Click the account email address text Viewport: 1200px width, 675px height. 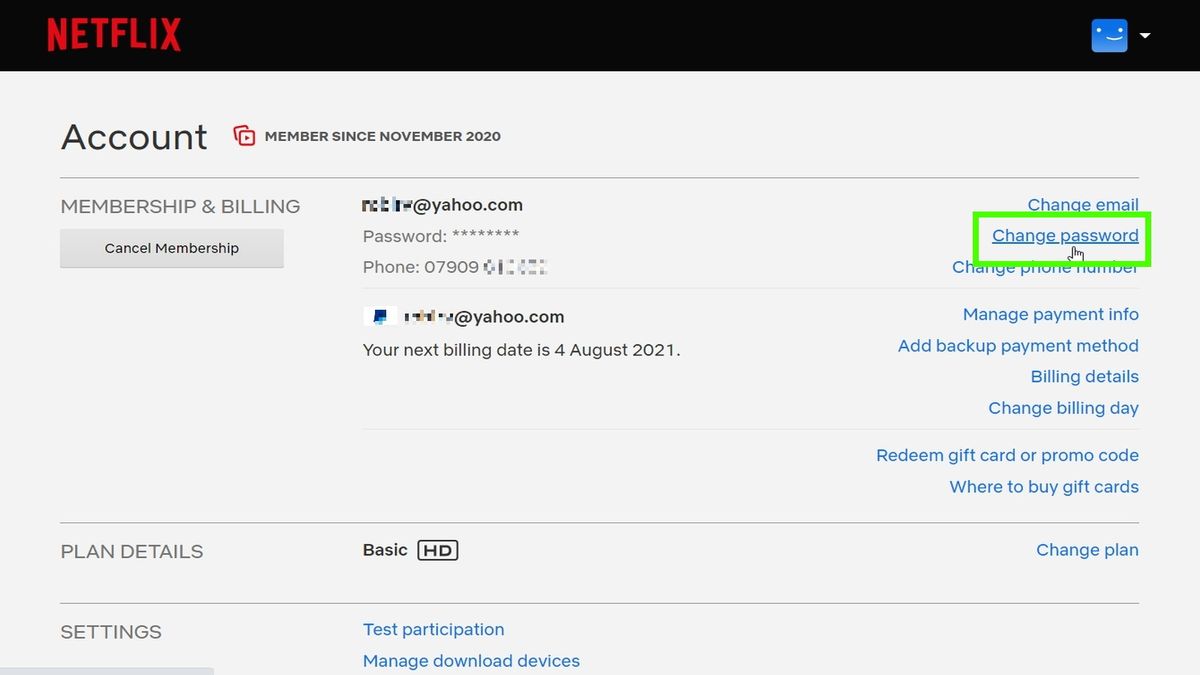(x=442, y=205)
